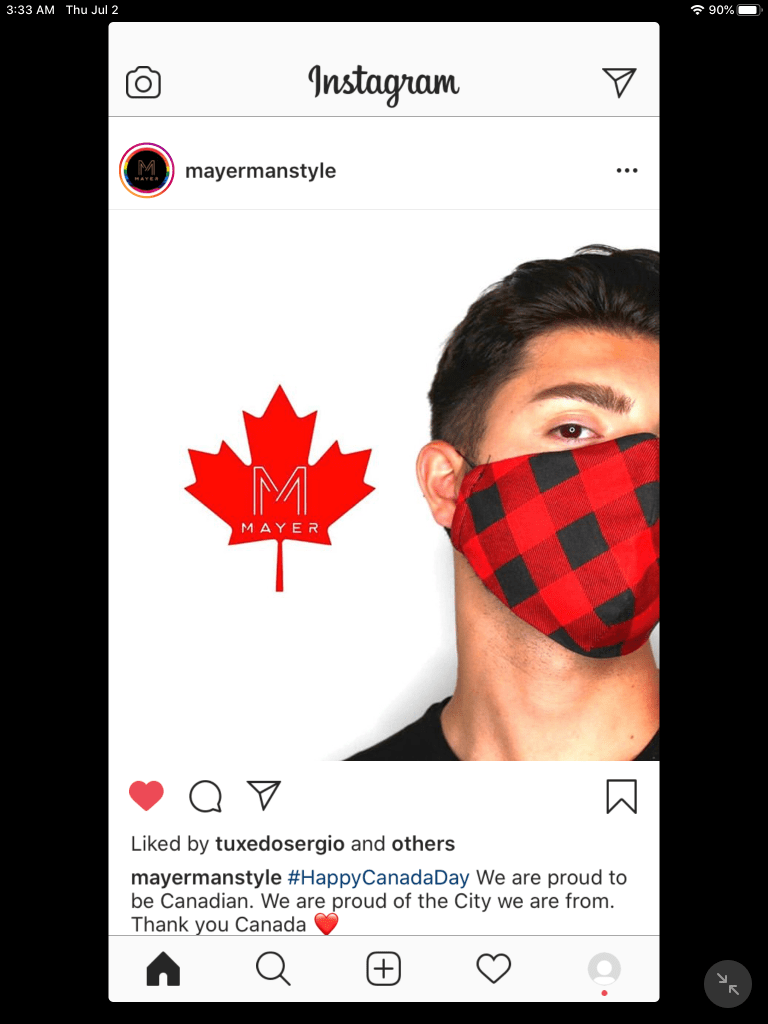
Task: Open activity heart tab in bottom bar
Action: [494, 968]
